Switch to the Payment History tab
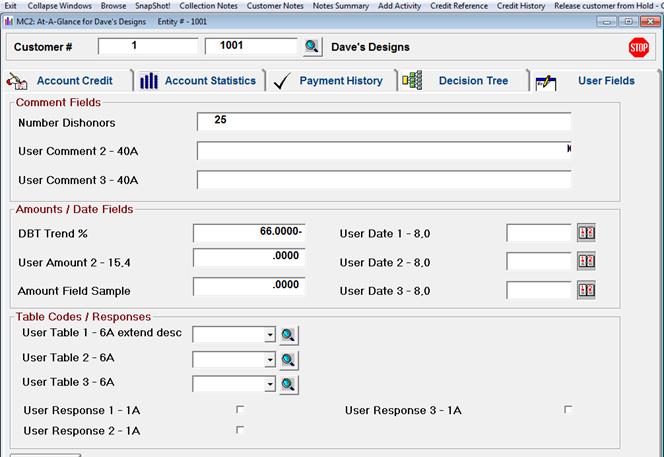The height and width of the screenshot is (457, 664). click(x=340, y=81)
